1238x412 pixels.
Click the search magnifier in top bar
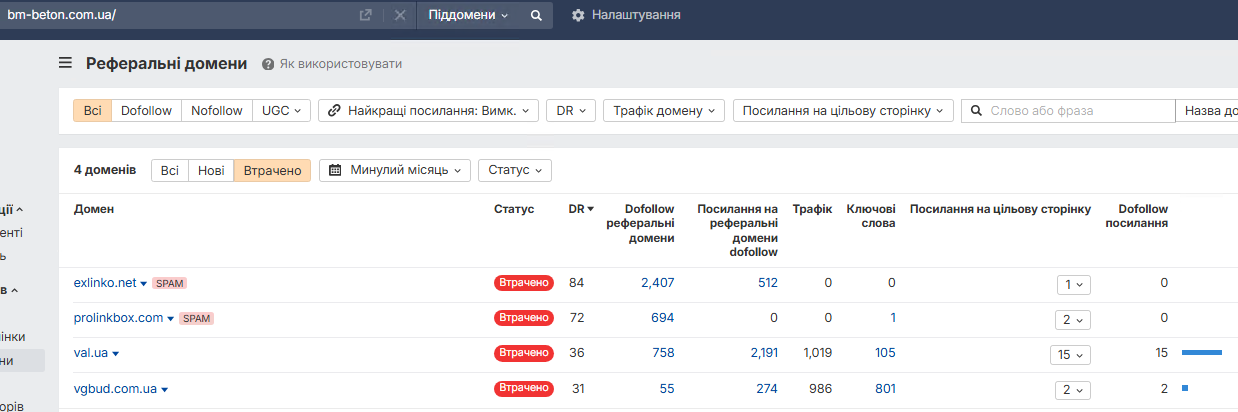tap(536, 15)
